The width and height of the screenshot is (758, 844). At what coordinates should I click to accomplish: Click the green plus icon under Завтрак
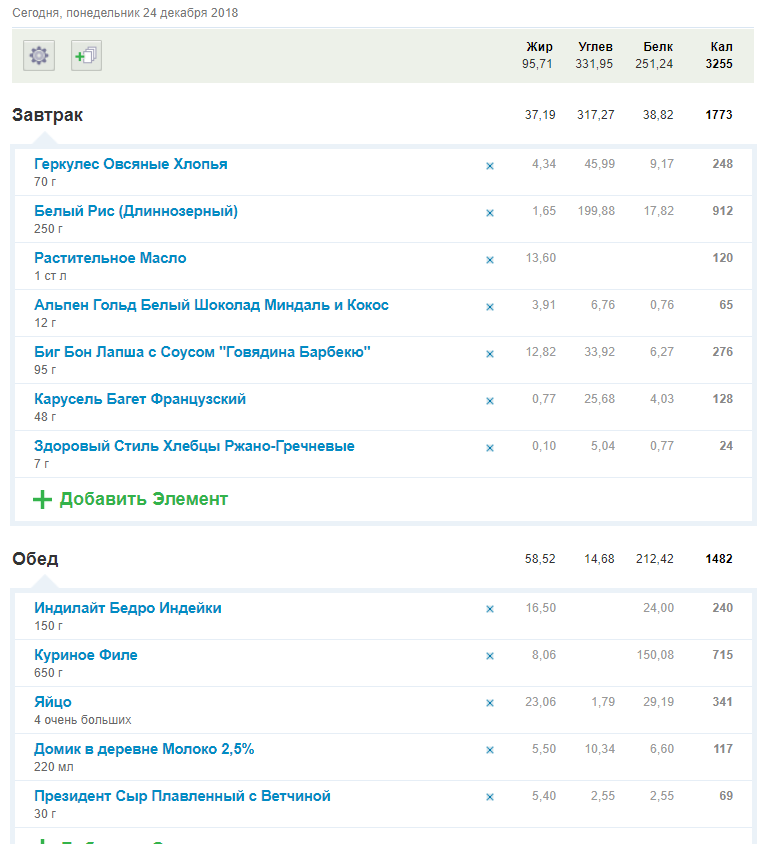[x=42, y=499]
